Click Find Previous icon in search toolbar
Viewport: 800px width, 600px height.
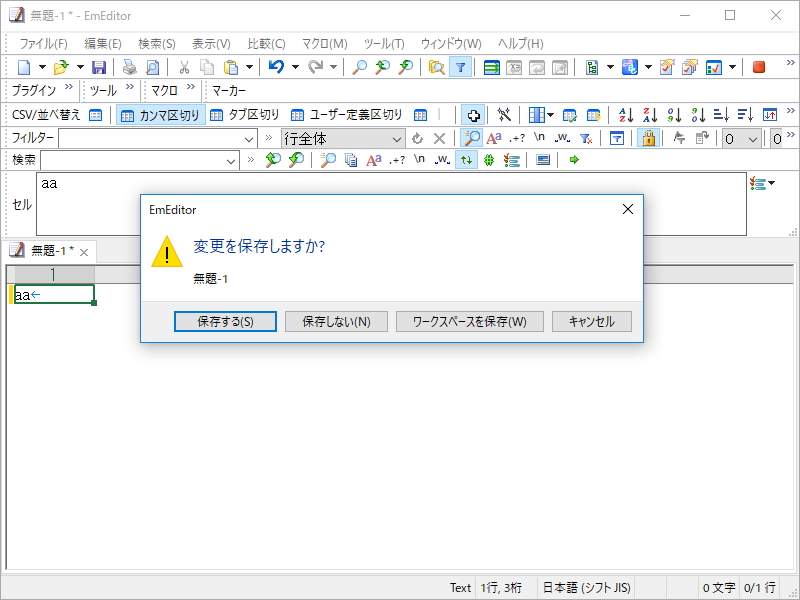(273, 160)
